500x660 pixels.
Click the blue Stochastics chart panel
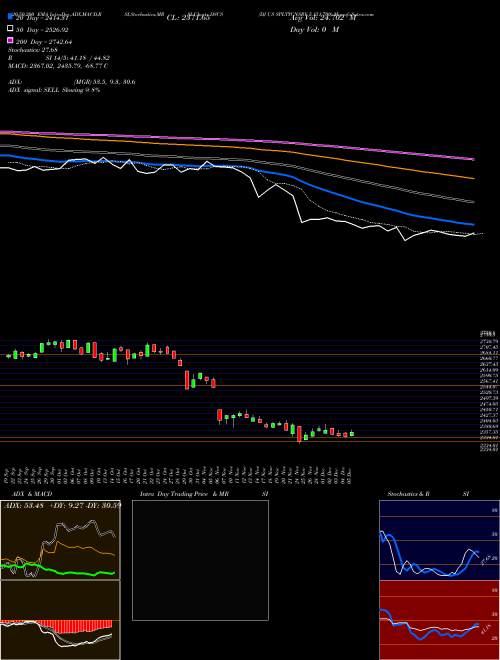(439, 540)
